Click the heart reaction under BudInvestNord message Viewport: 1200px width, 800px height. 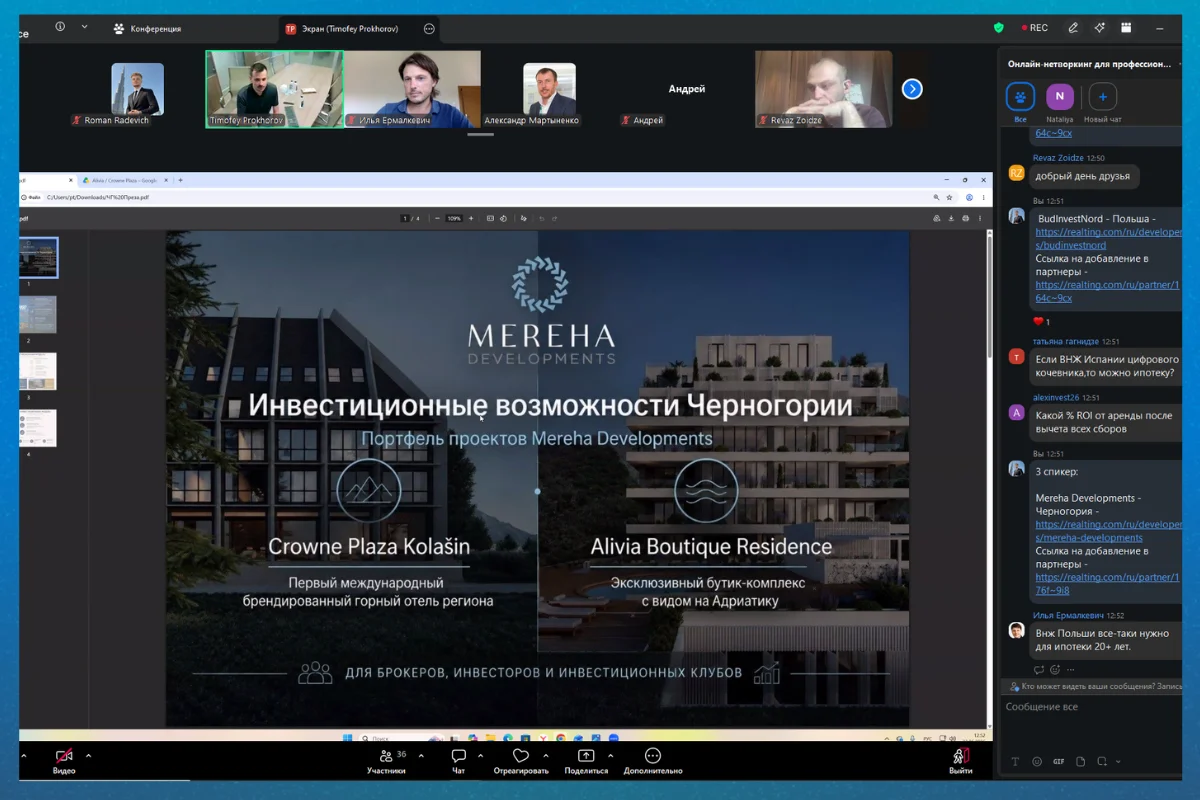pyautogui.click(x=1042, y=322)
